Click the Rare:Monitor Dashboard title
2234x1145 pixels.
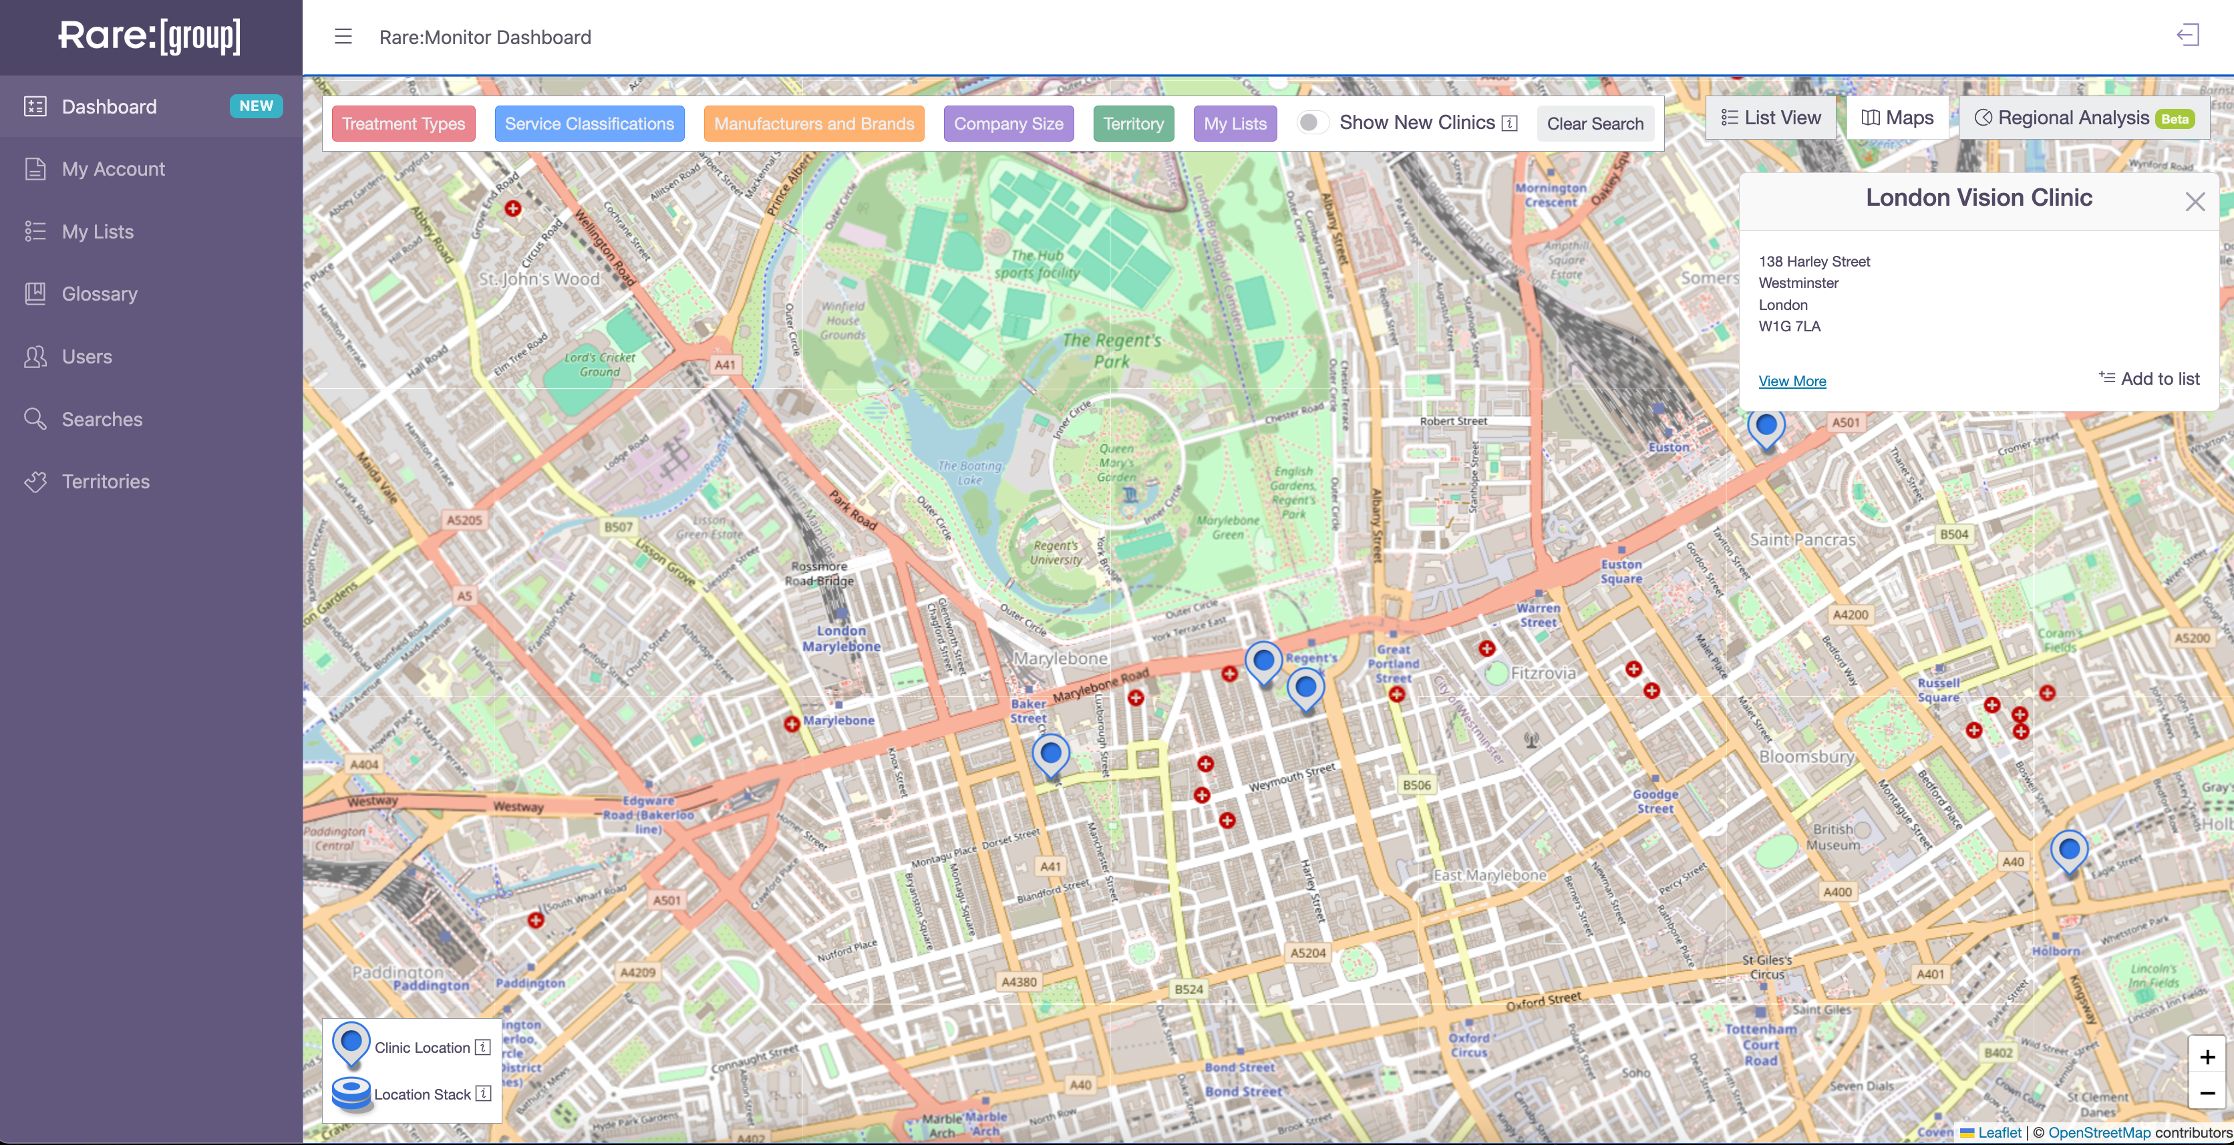tap(485, 37)
